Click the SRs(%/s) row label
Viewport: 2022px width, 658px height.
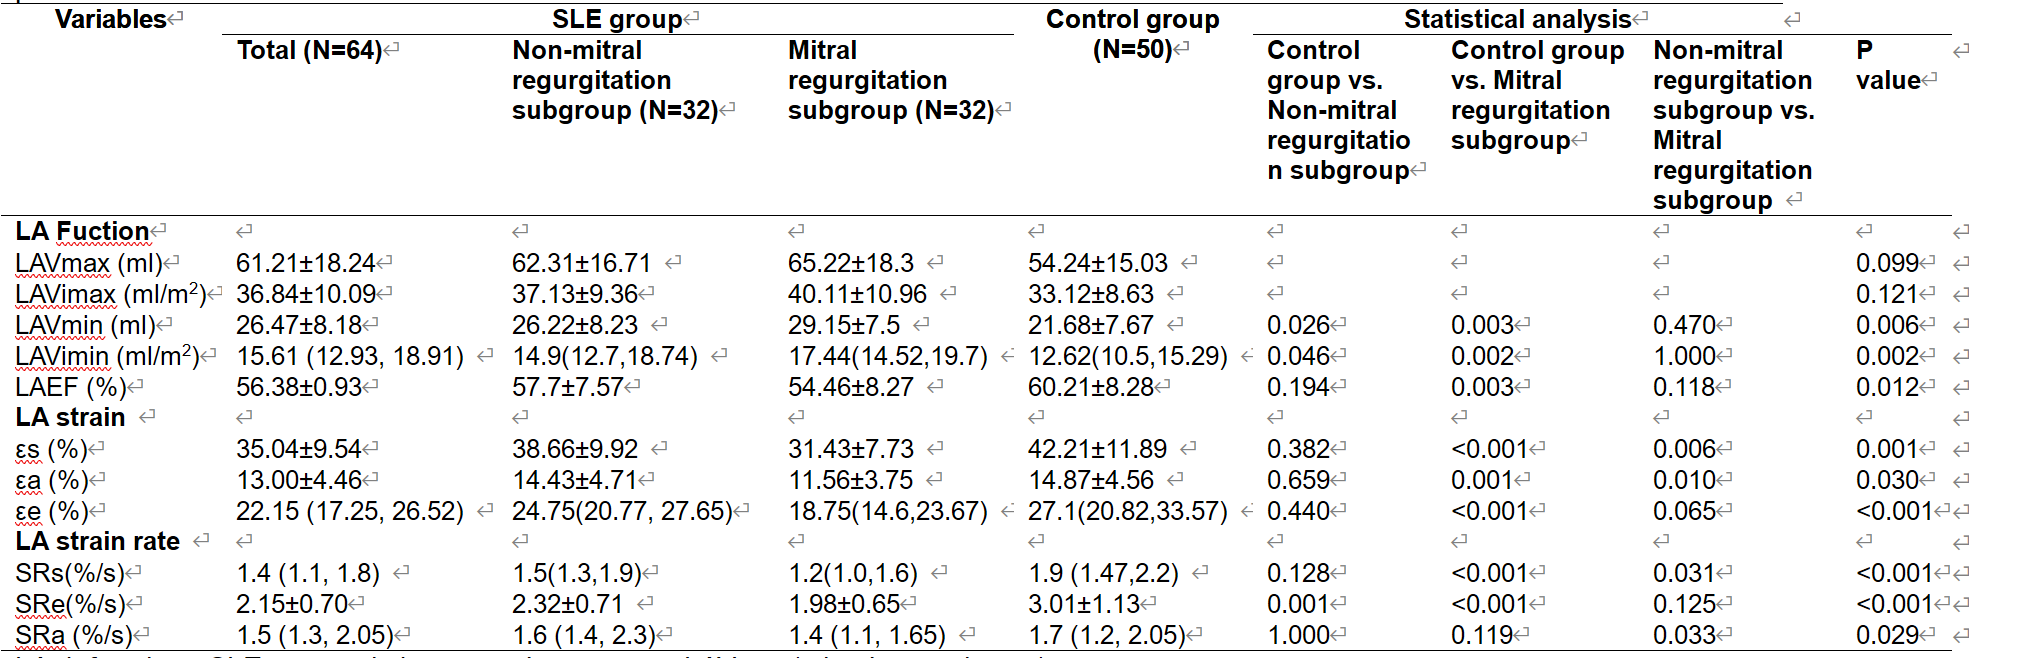[x=70, y=573]
